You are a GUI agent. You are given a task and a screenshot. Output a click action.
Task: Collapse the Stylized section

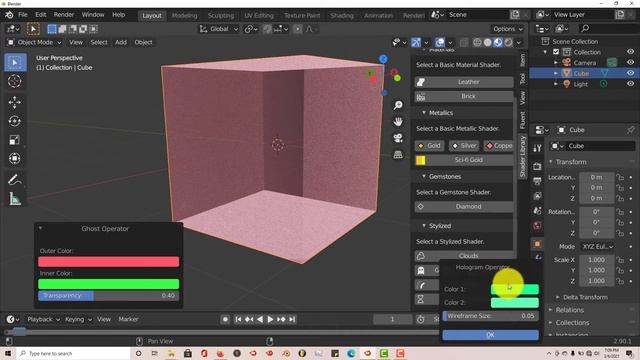(x=436, y=226)
